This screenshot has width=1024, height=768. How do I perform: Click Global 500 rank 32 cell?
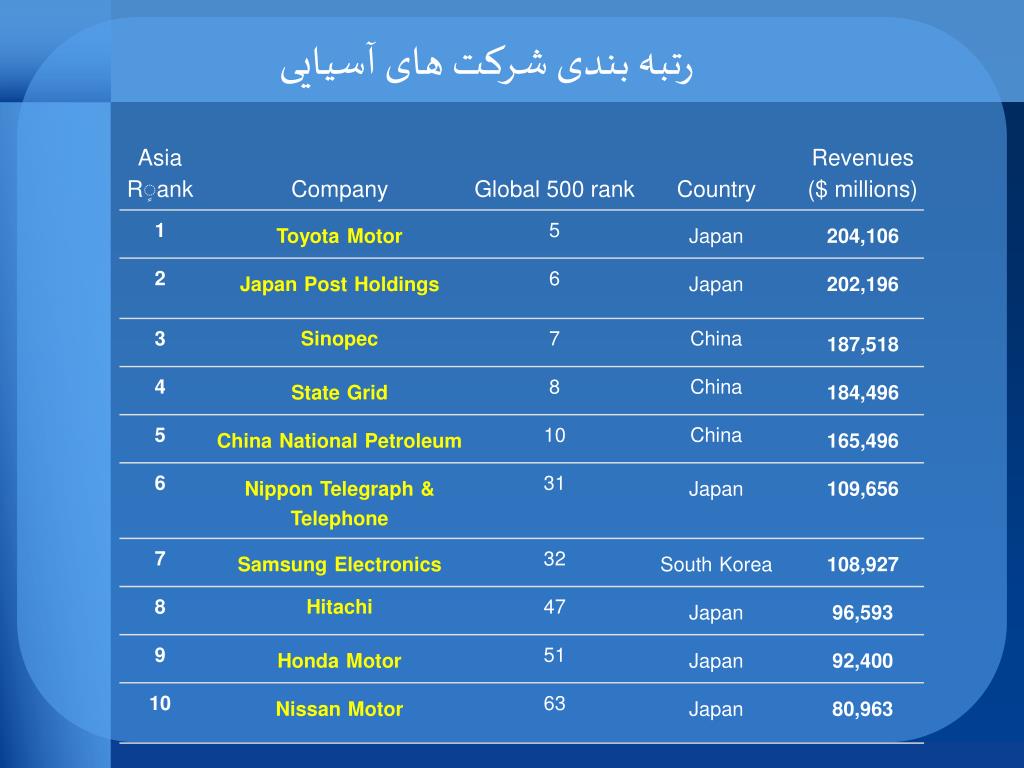point(554,559)
